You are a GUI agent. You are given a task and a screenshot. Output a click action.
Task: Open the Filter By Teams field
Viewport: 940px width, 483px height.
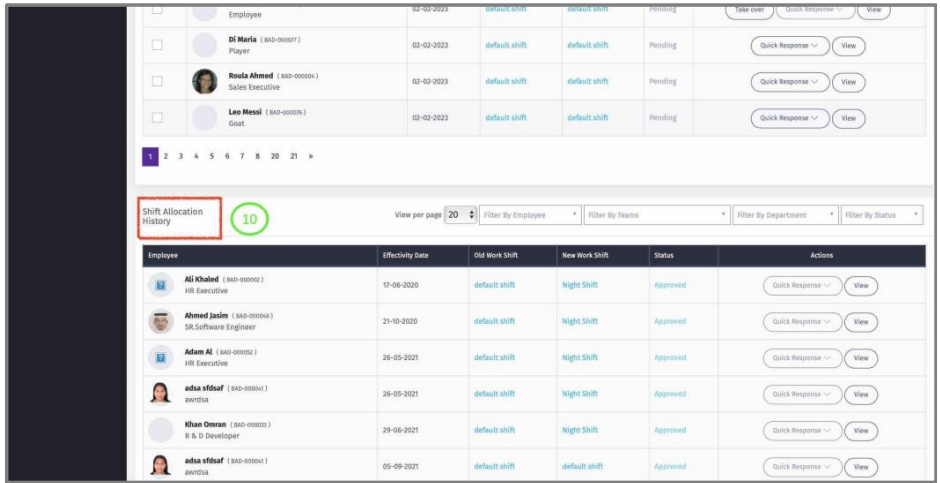[655, 215]
